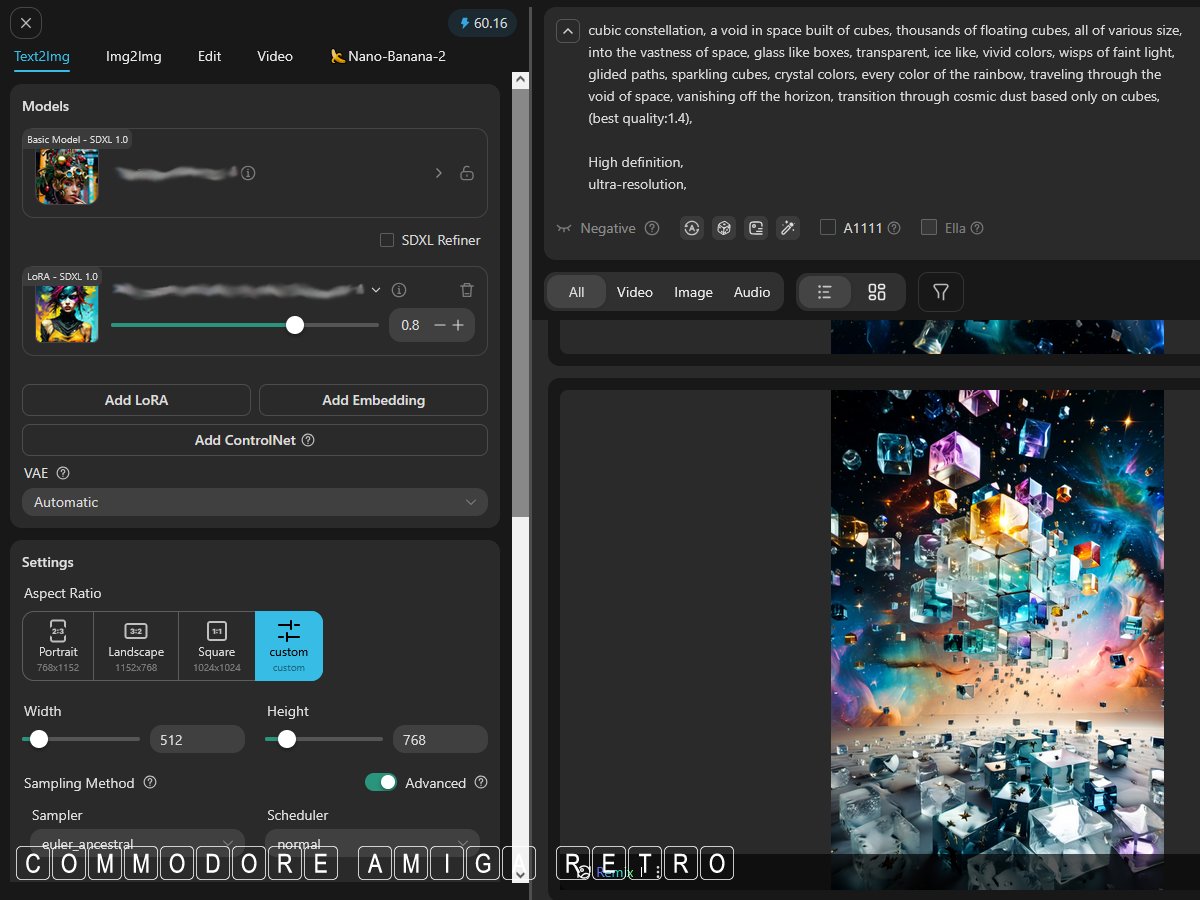Open the VAE Automatic dropdown
1200x900 pixels.
tap(255, 502)
